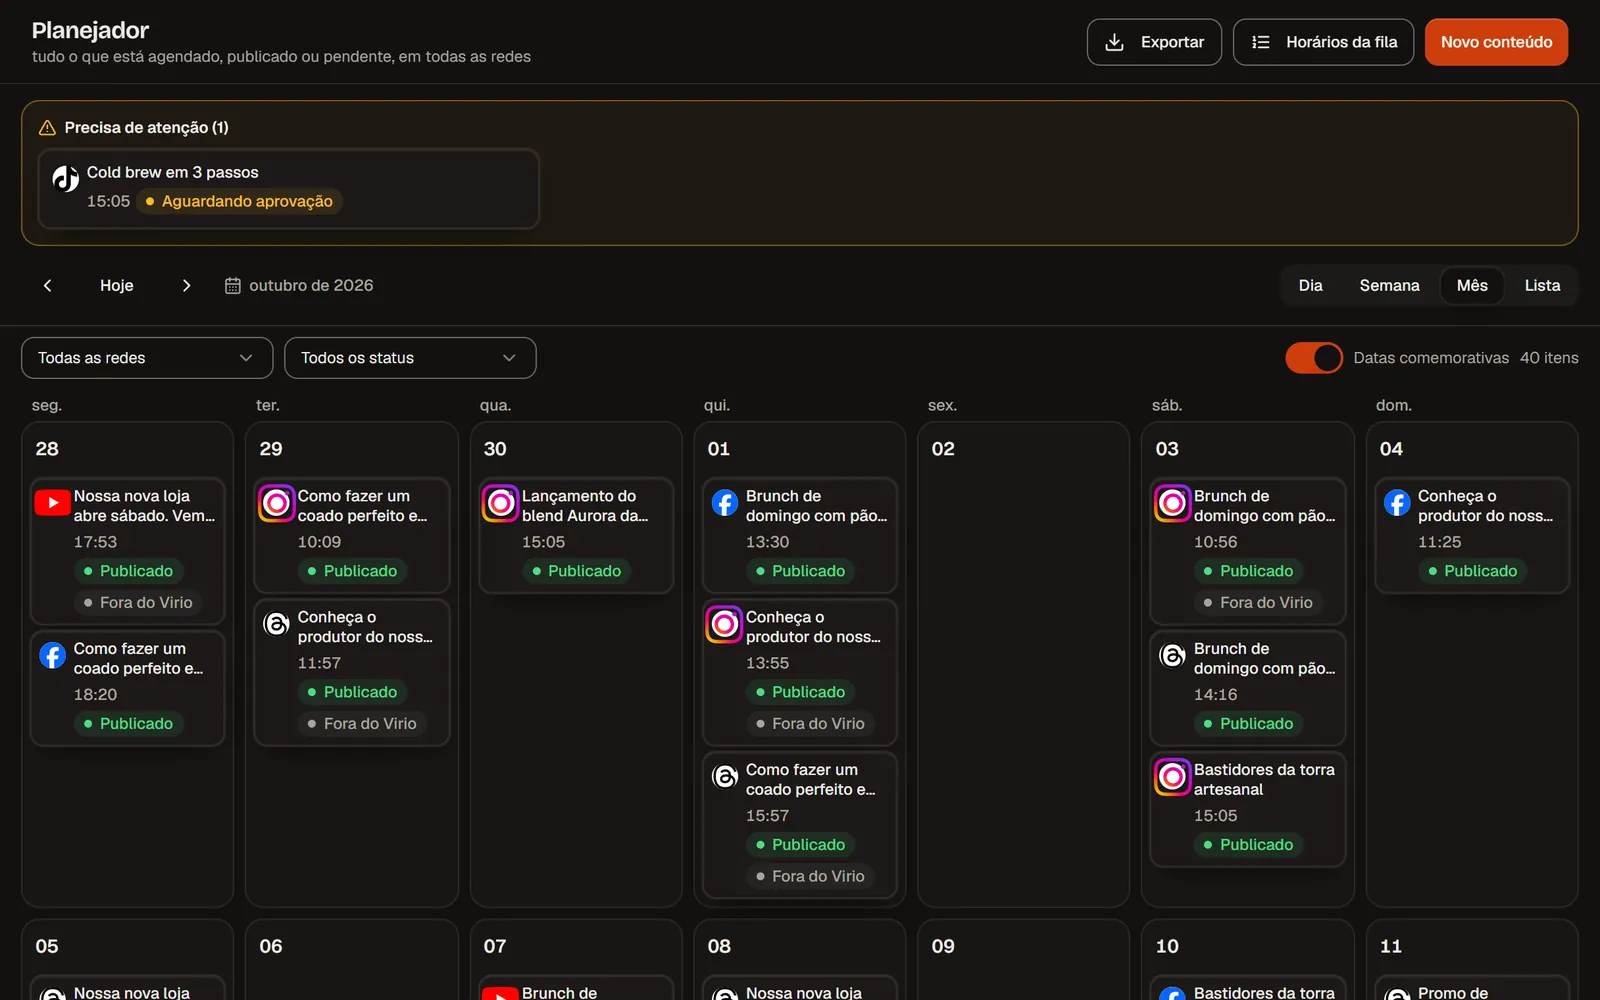Open the Todas as redes dropdown

tap(147, 358)
